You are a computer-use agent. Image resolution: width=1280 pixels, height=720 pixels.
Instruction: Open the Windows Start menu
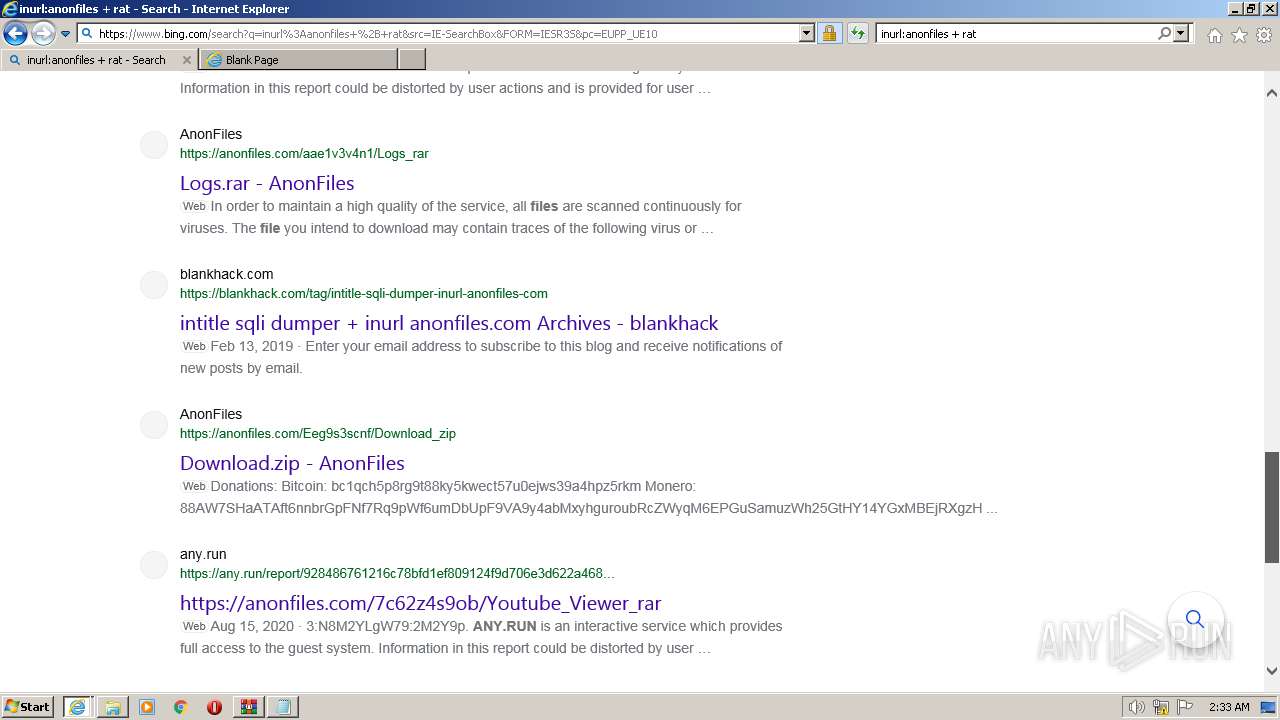coord(28,706)
